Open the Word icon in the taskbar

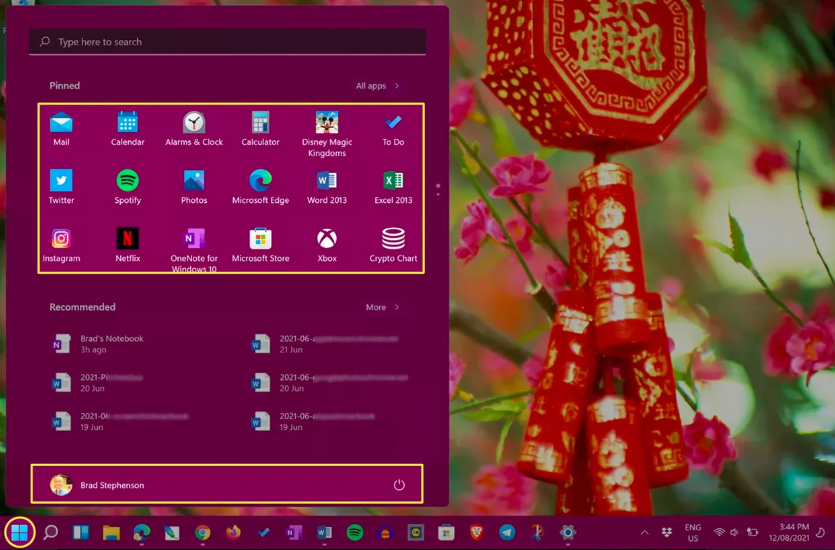point(324,532)
